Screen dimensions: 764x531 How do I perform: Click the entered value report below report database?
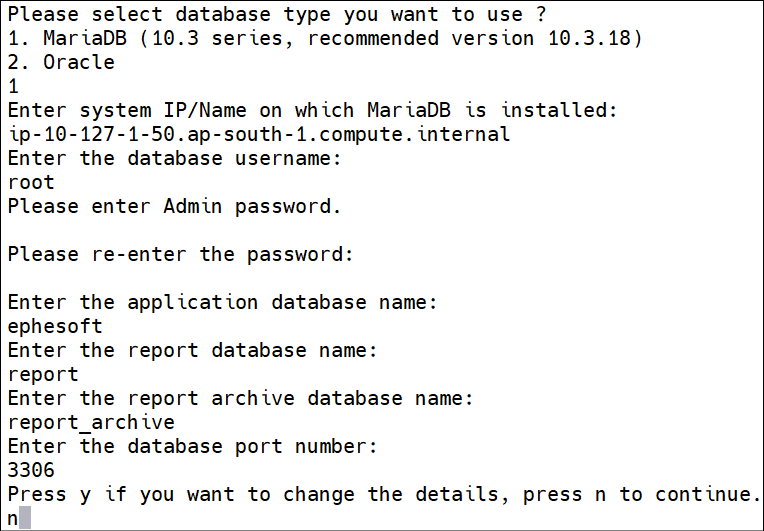[x=43, y=374]
